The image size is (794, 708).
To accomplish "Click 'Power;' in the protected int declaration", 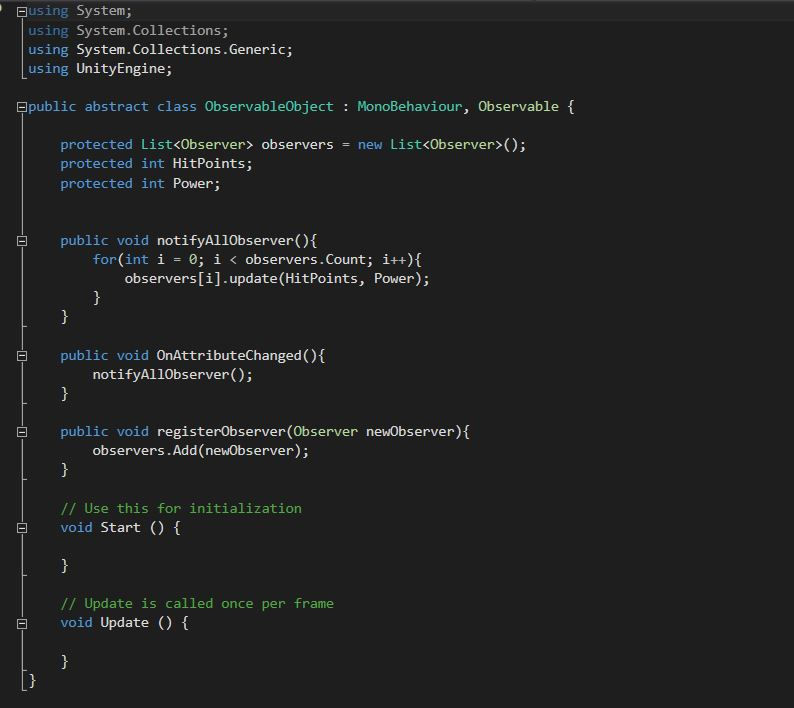I will click(x=196, y=183).
